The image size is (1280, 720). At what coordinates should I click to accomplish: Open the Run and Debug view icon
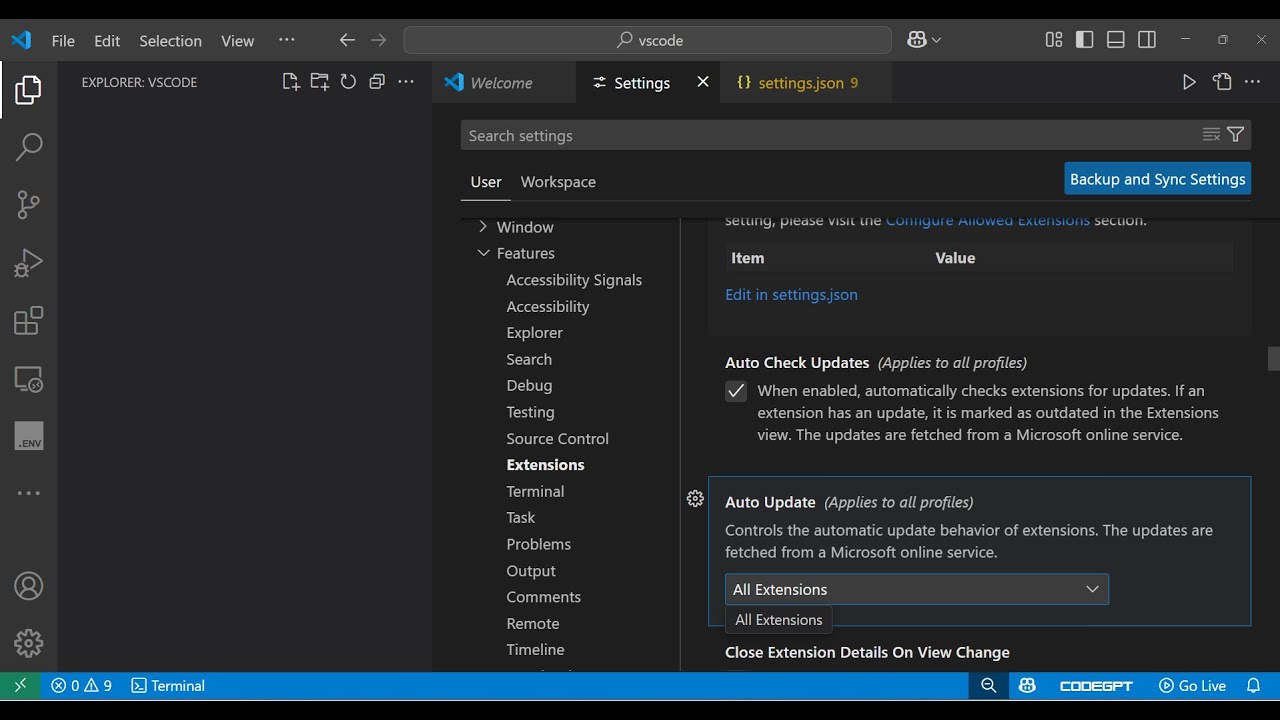(x=28, y=263)
